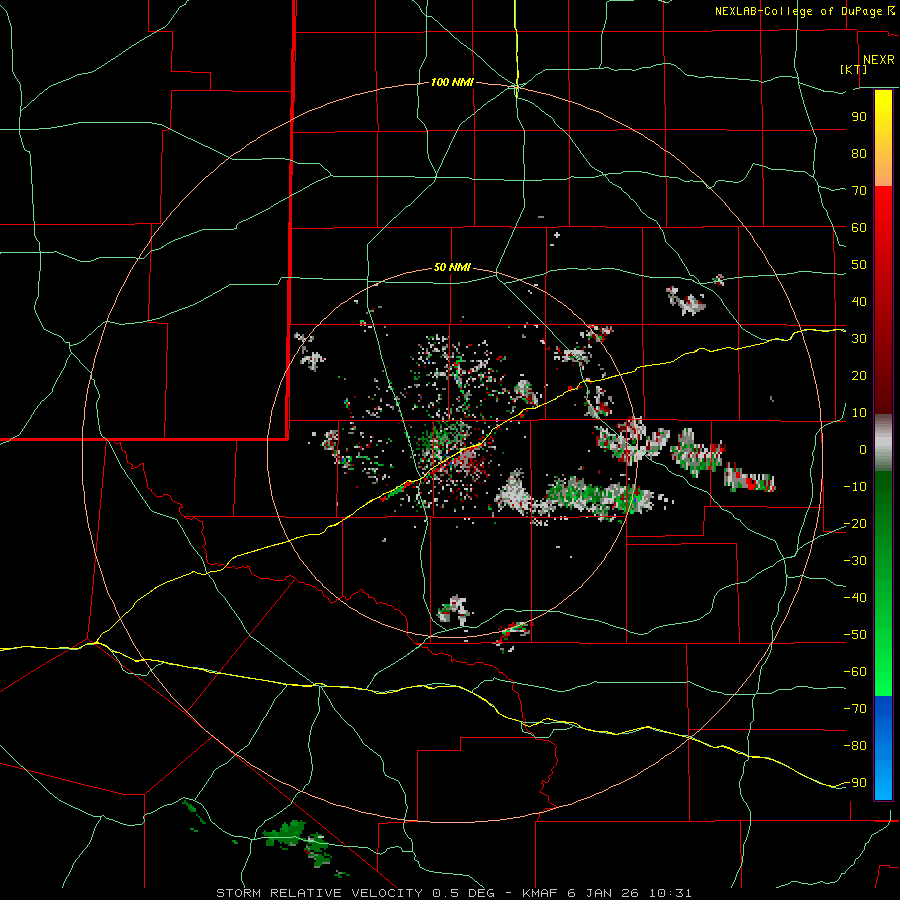The width and height of the screenshot is (900, 900).
Task: Click the -80 scale label
Action: (x=855, y=746)
